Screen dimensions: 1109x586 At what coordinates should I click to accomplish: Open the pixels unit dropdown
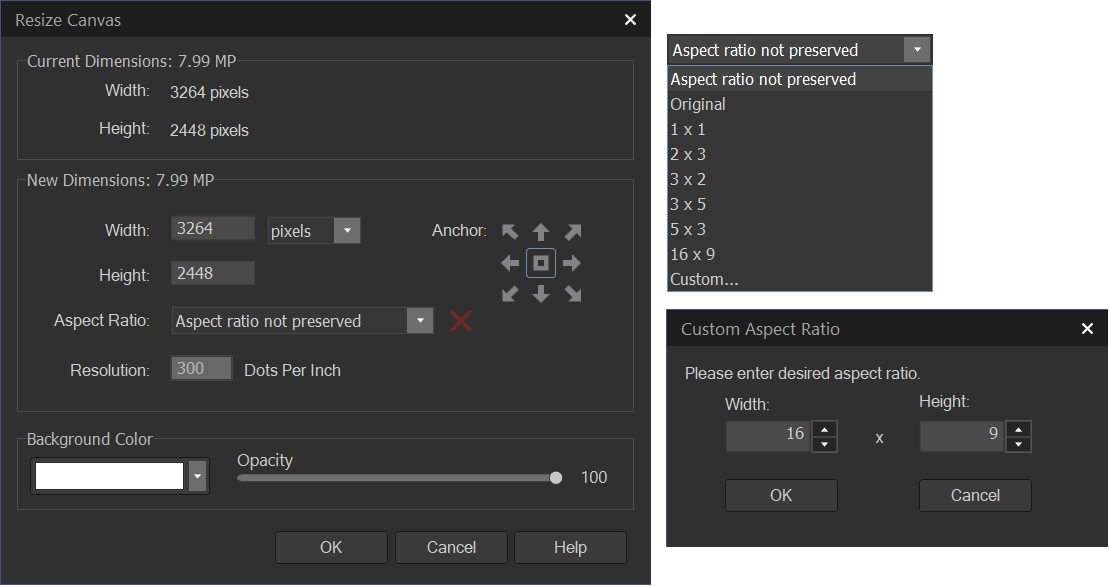pyautogui.click(x=347, y=231)
